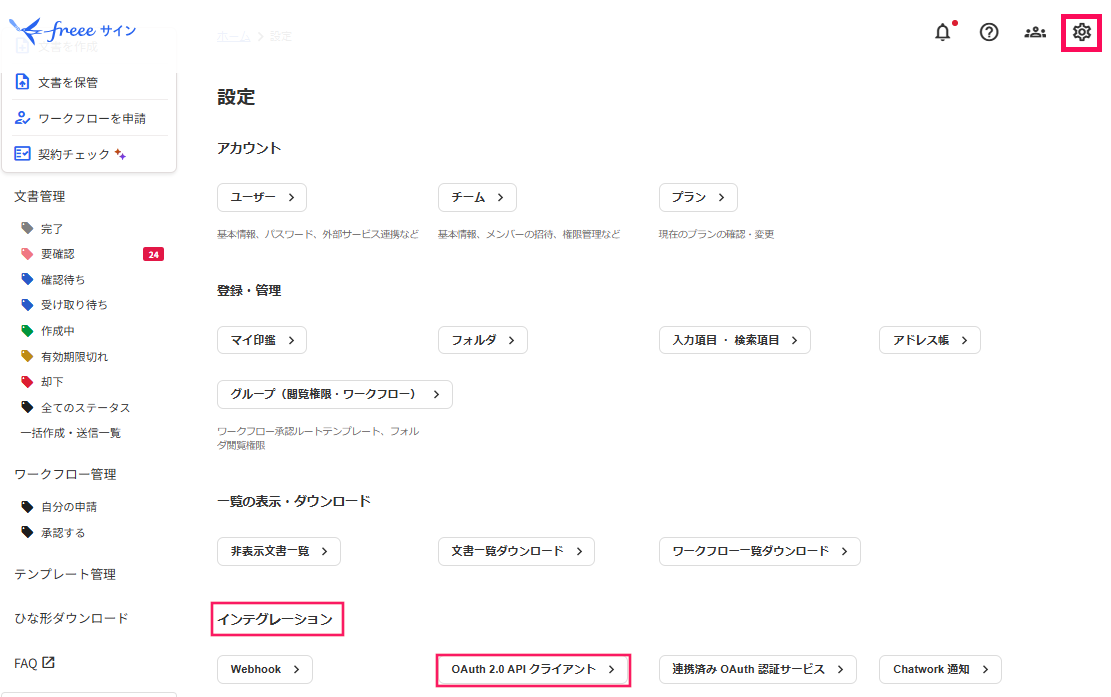Click the blue tag icon for 受け取り待ち
Viewport: 1111px width, 697px height.
point(27,305)
